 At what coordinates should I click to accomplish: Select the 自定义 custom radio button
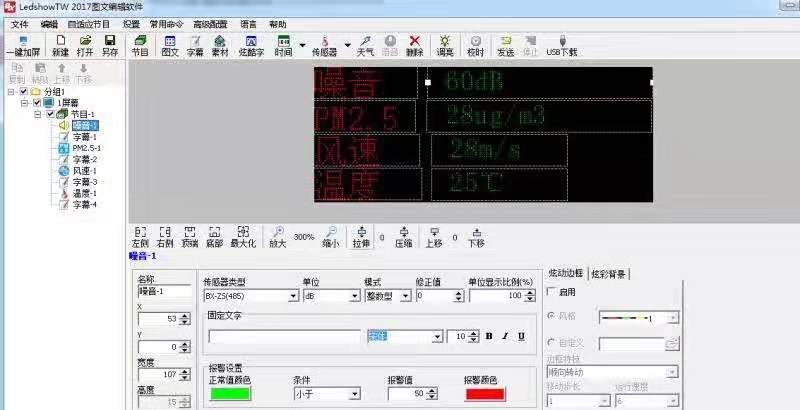(551, 343)
